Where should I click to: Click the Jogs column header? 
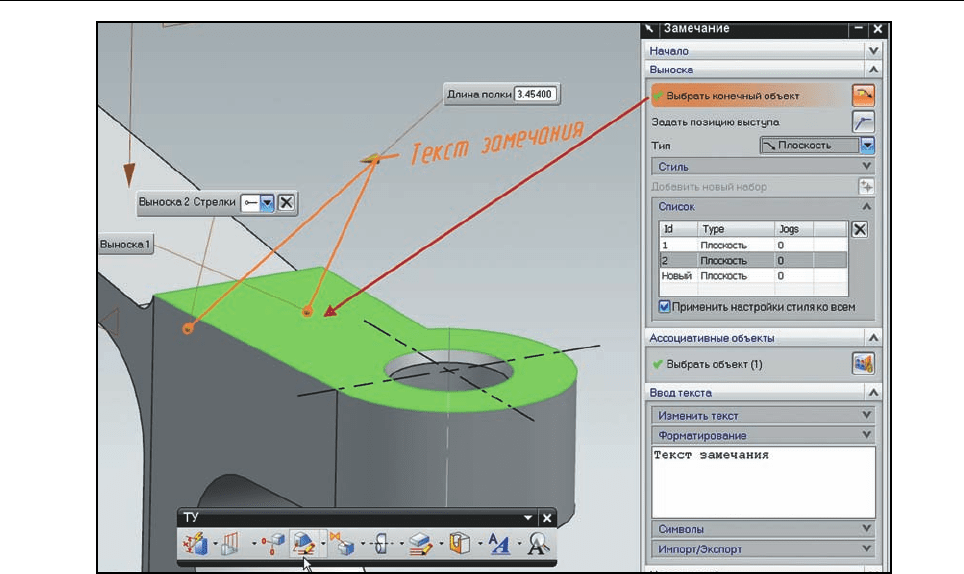coord(794,229)
